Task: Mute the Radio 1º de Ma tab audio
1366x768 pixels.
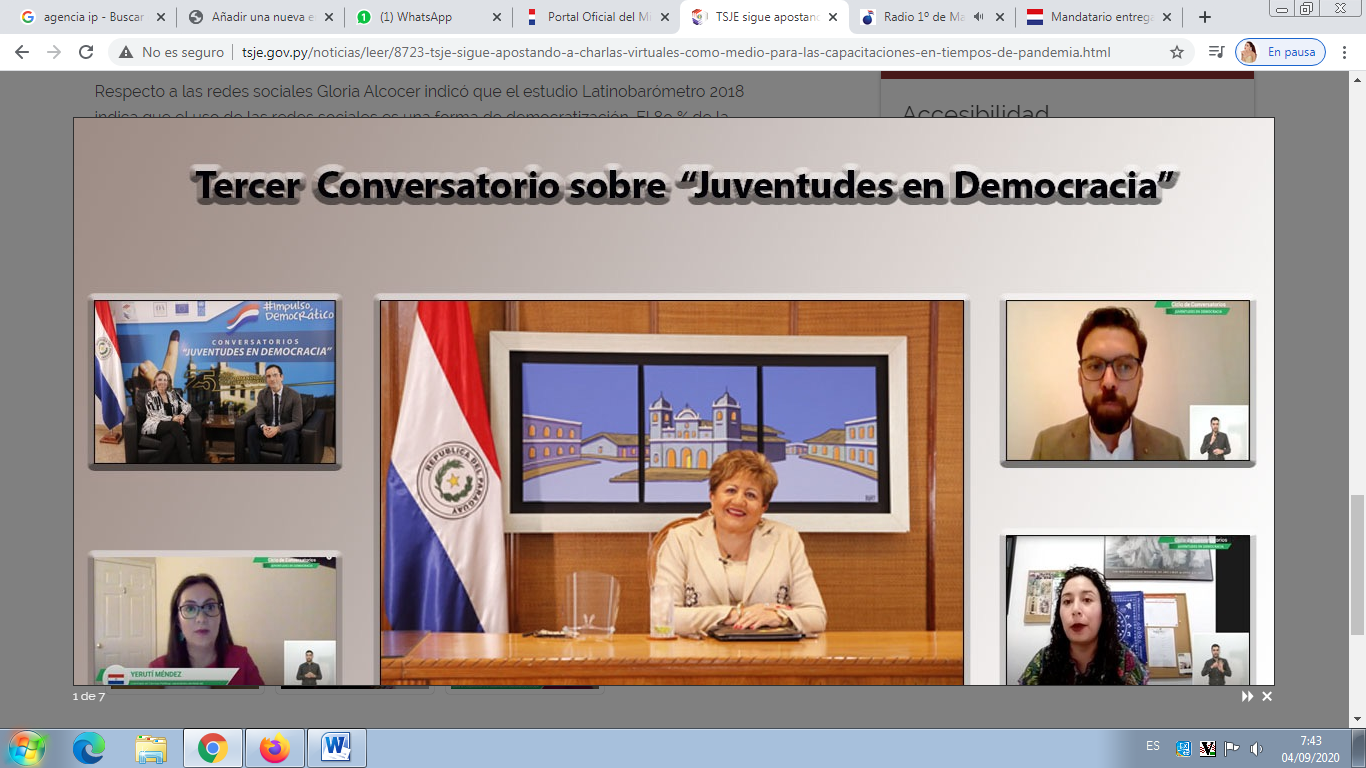Action: 978,17
